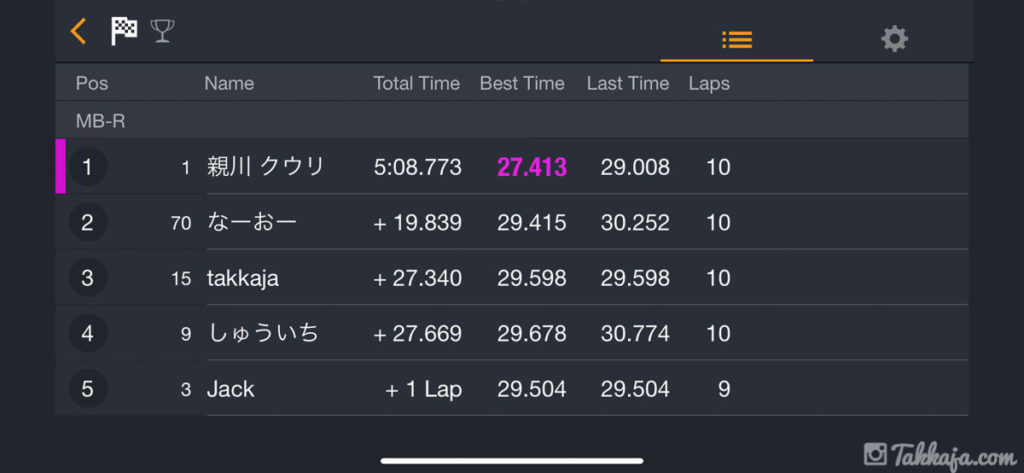Switch to the results list tab
The image size is (1024, 473).
click(x=737, y=40)
